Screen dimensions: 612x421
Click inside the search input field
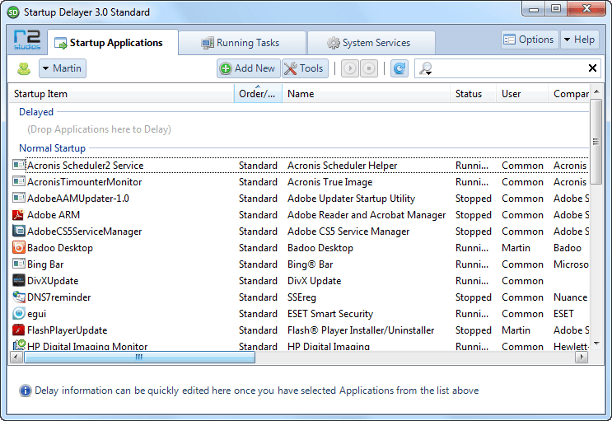coord(508,68)
